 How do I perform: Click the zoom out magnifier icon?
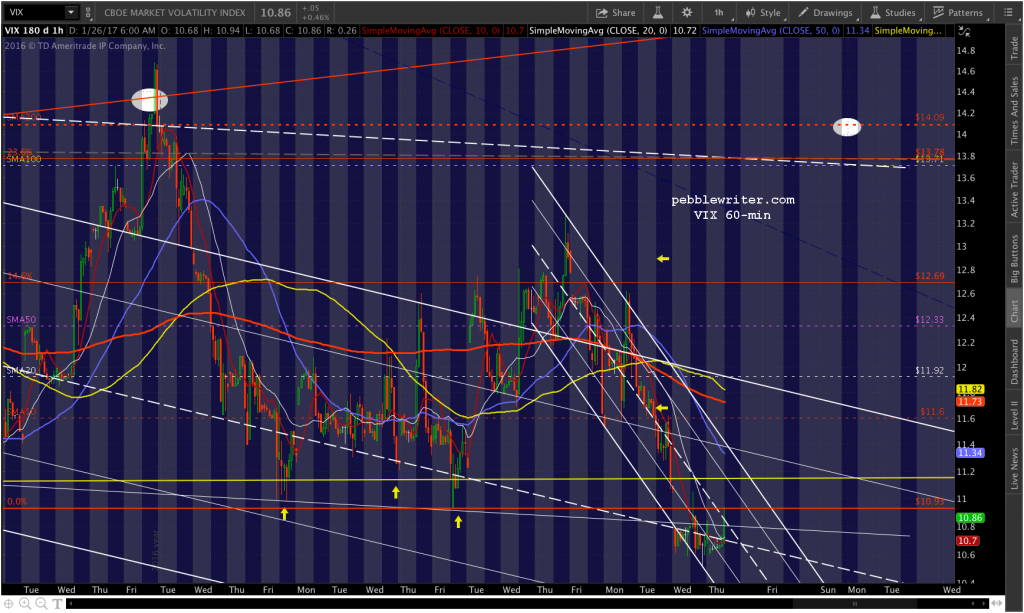(41, 604)
